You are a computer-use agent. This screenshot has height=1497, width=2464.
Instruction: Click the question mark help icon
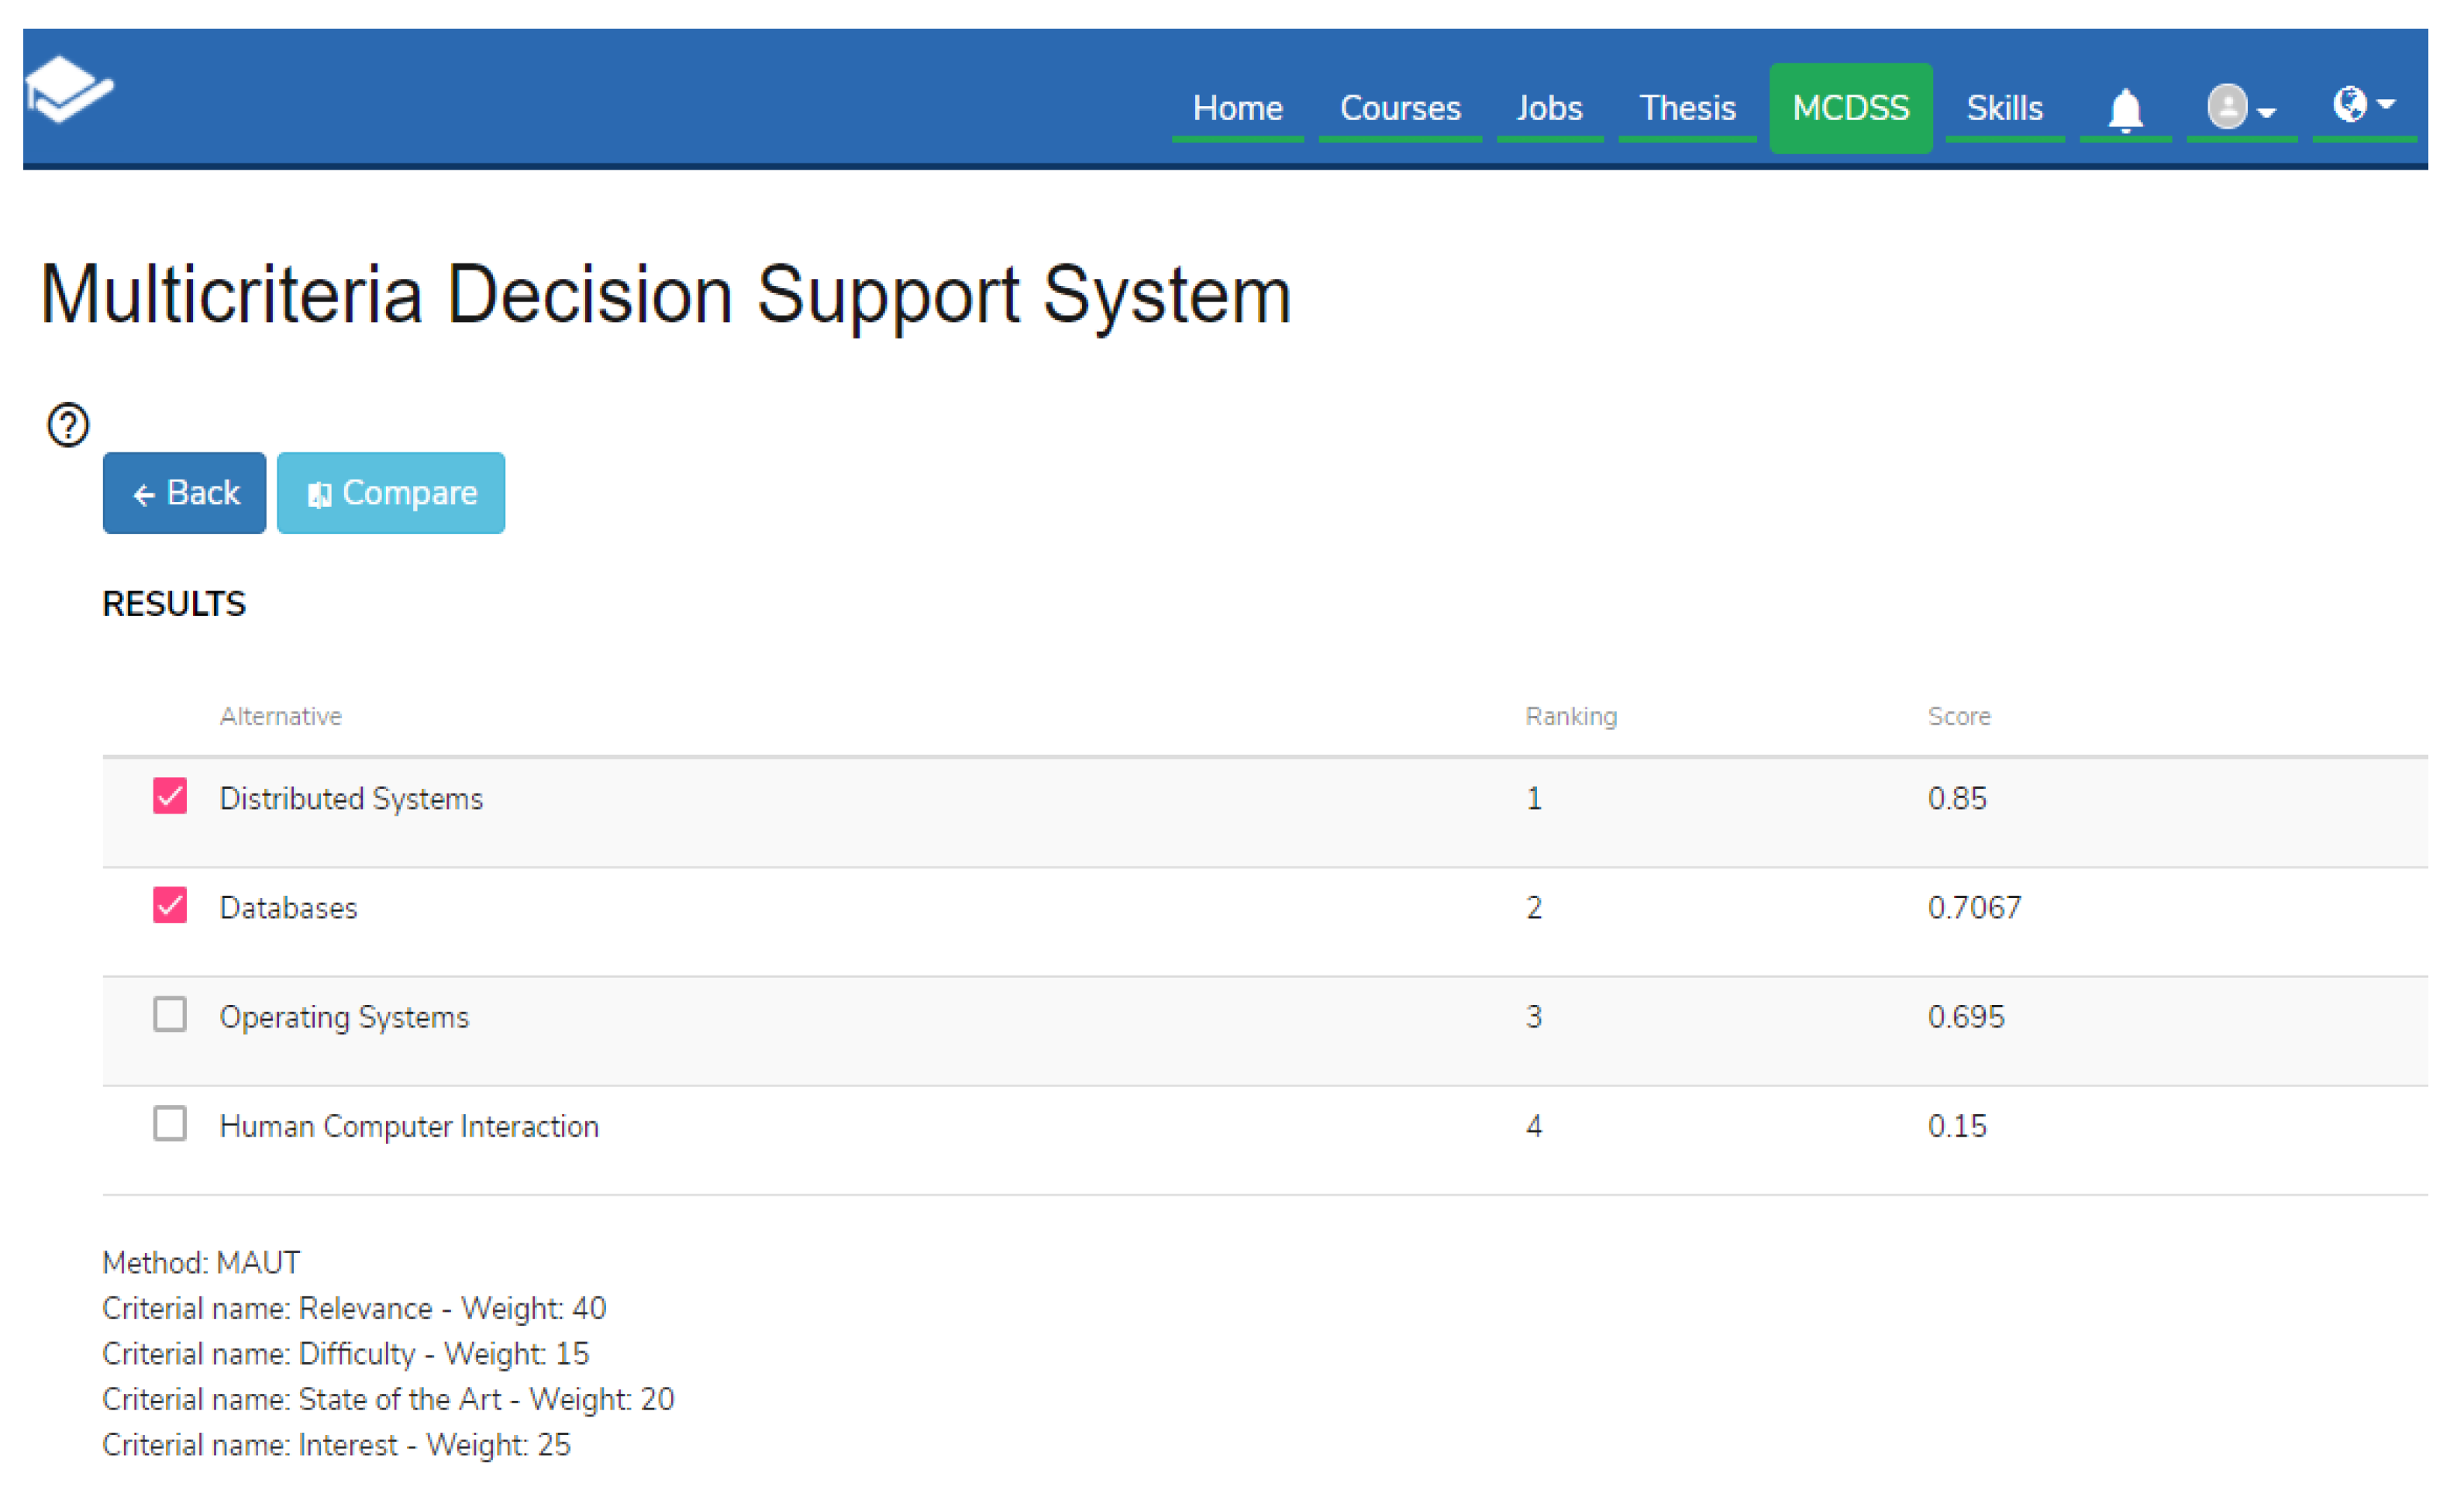[68, 425]
